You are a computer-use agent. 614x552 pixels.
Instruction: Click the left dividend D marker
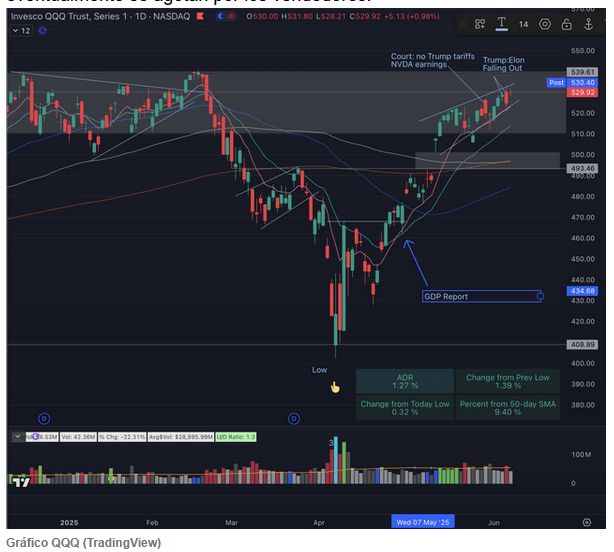(44, 419)
